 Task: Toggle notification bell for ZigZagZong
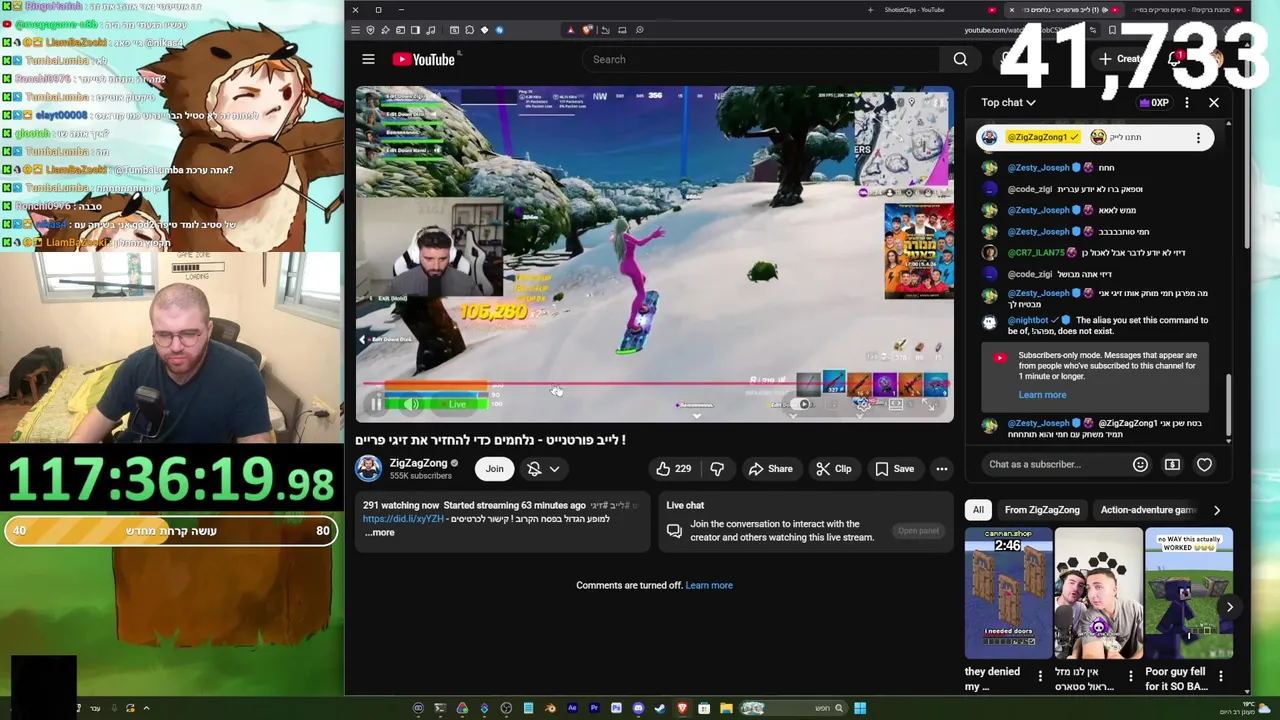pos(534,468)
